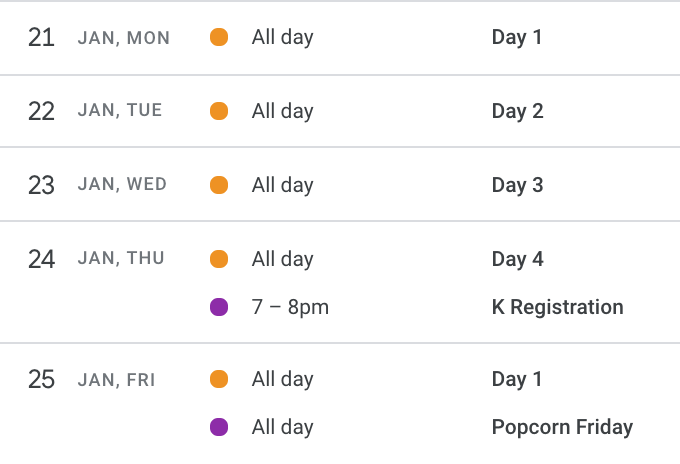
Task: Select the date number 24
Action: click(x=41, y=259)
